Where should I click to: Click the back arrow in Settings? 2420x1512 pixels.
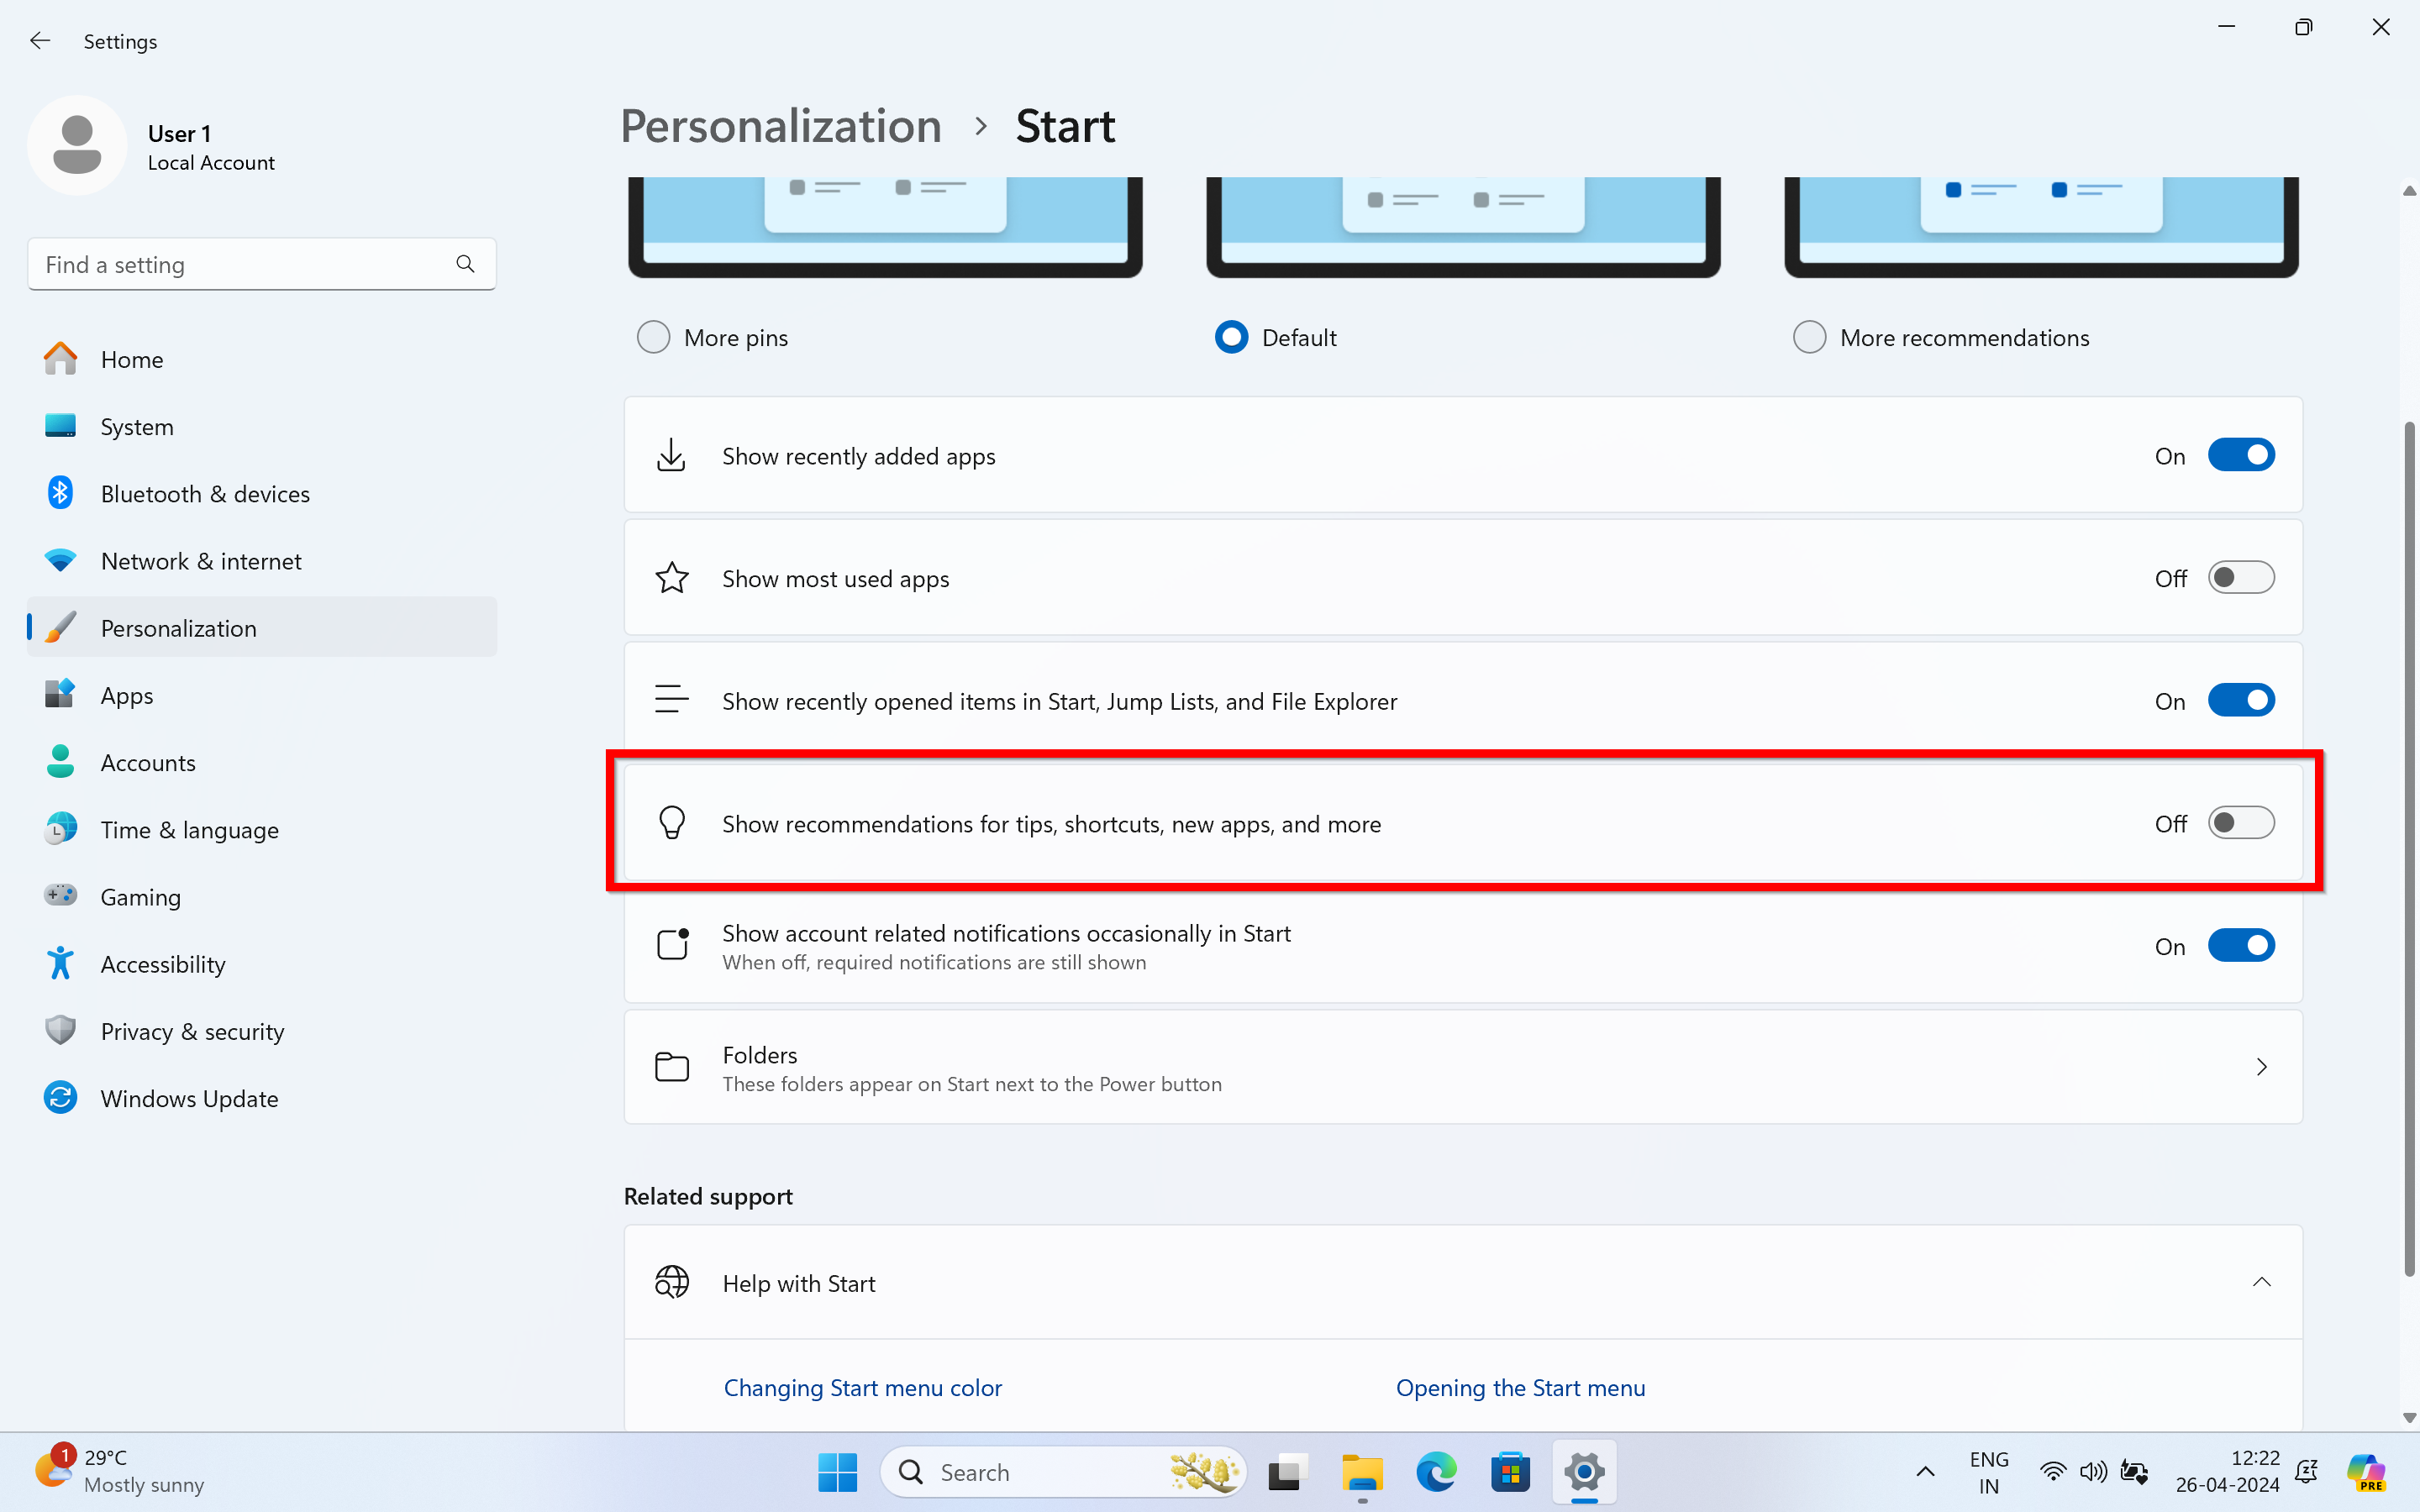coord(40,41)
